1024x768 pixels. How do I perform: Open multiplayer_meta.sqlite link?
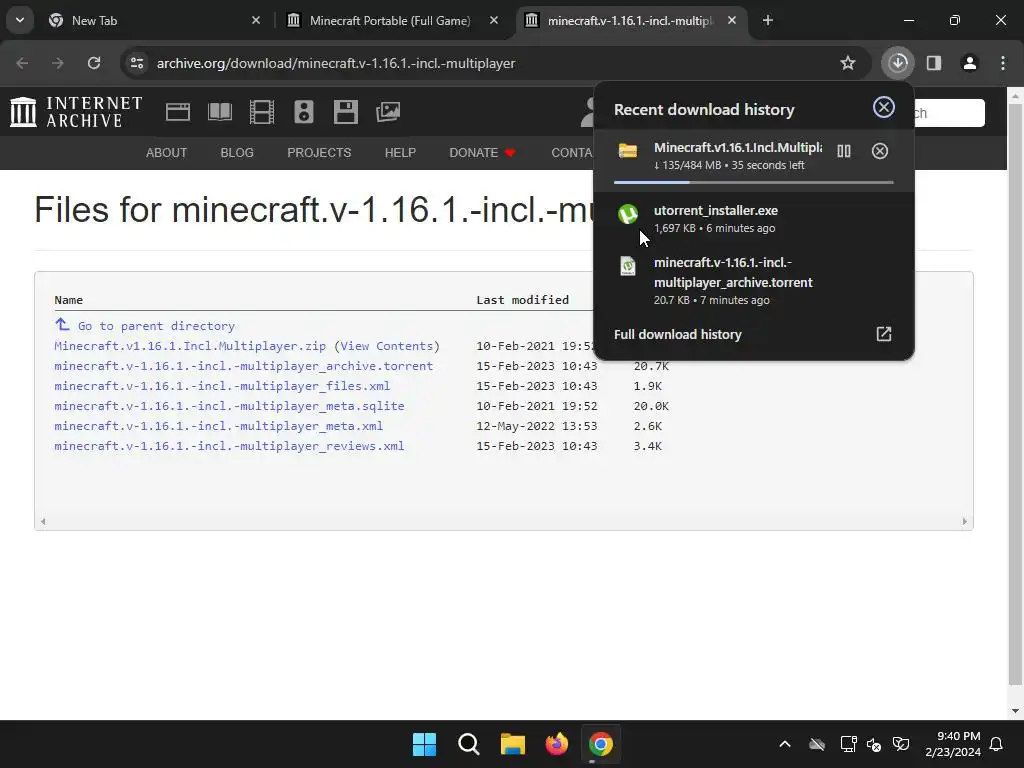pos(229,406)
